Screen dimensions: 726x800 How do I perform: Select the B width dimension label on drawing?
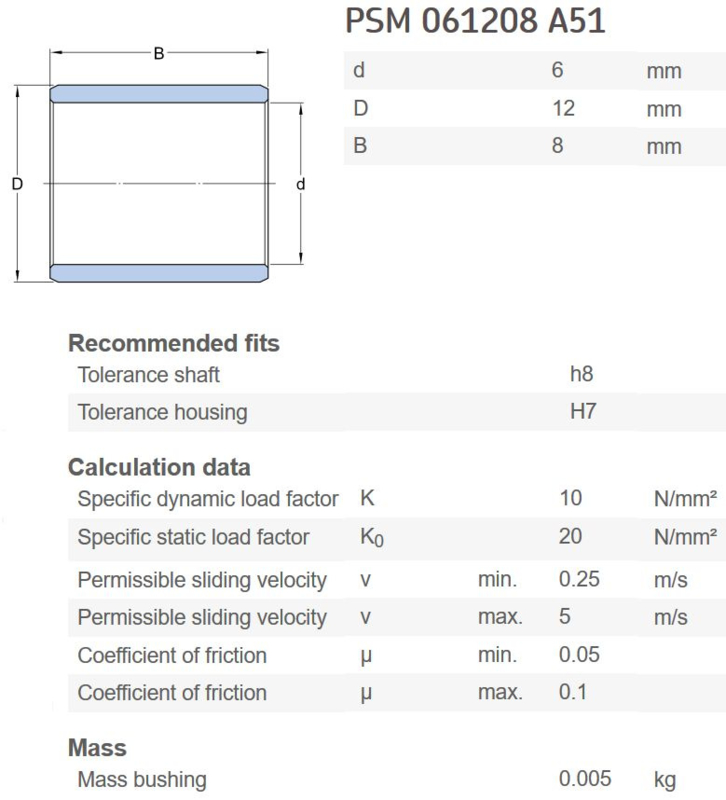click(x=159, y=53)
